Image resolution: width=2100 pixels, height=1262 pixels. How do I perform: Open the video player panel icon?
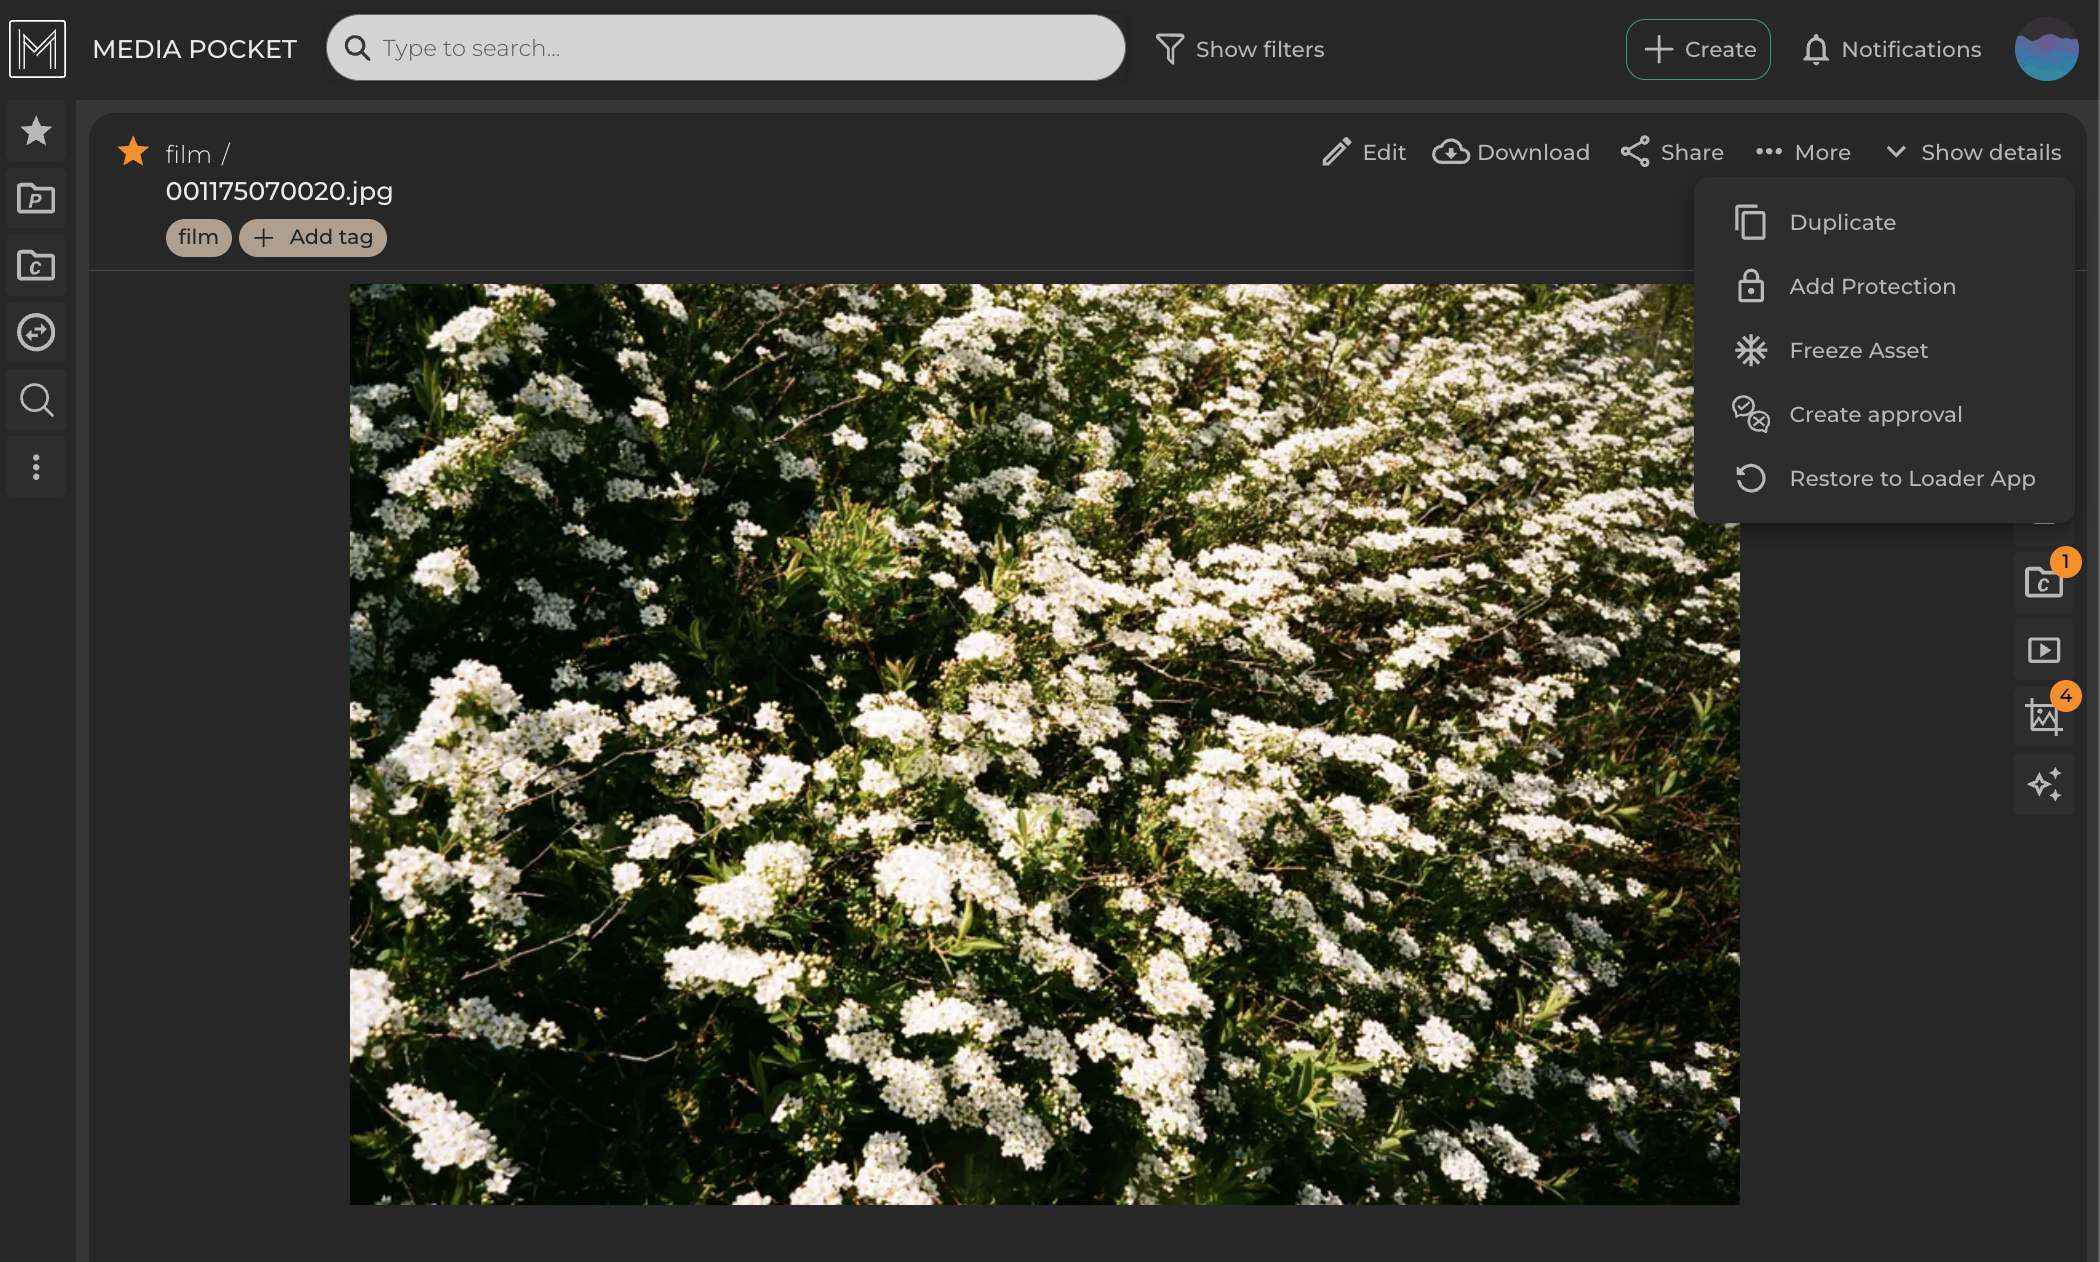point(2043,651)
